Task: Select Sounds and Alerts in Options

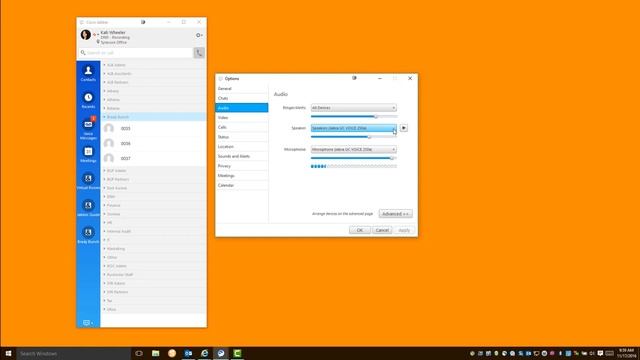Action: (242, 156)
